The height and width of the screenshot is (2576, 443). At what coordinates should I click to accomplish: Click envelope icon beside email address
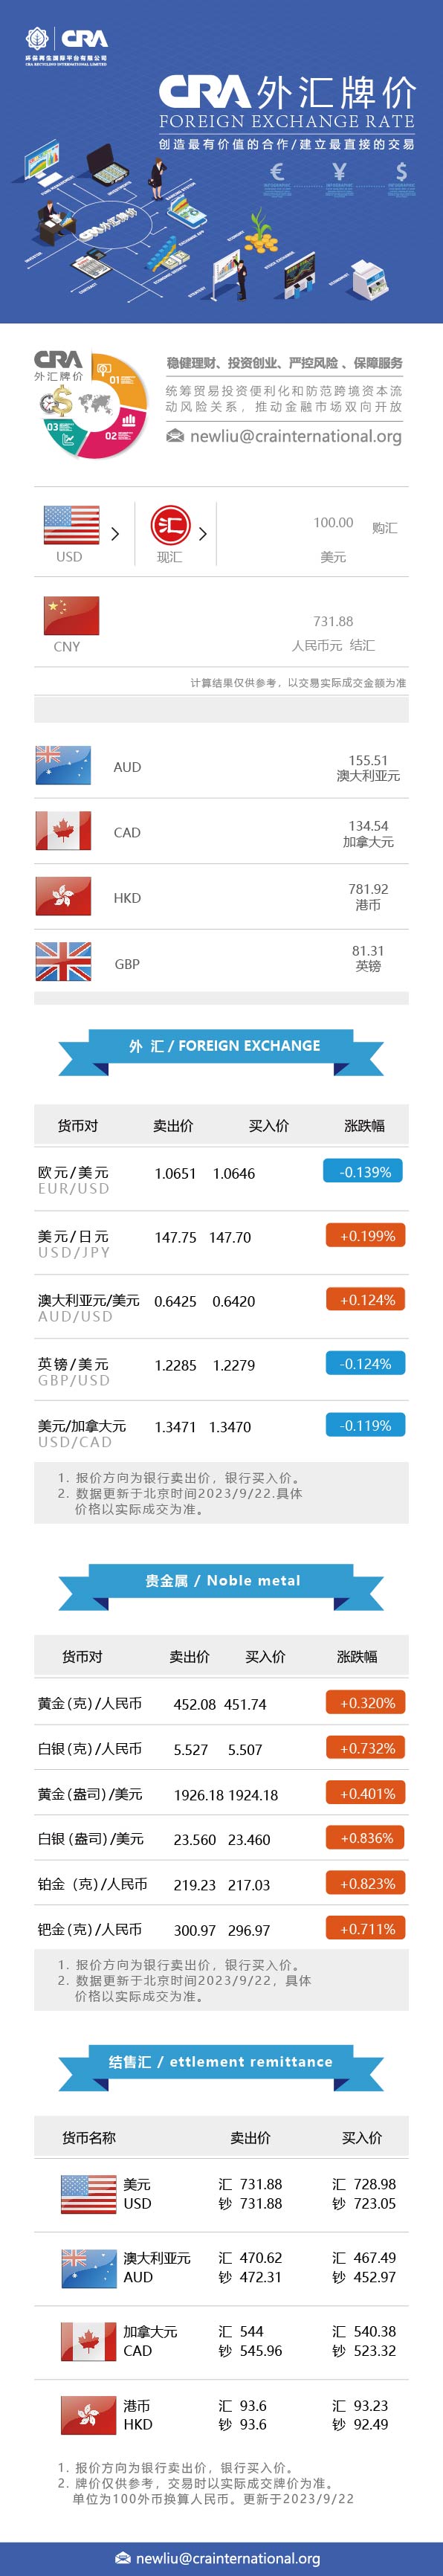[x=175, y=435]
